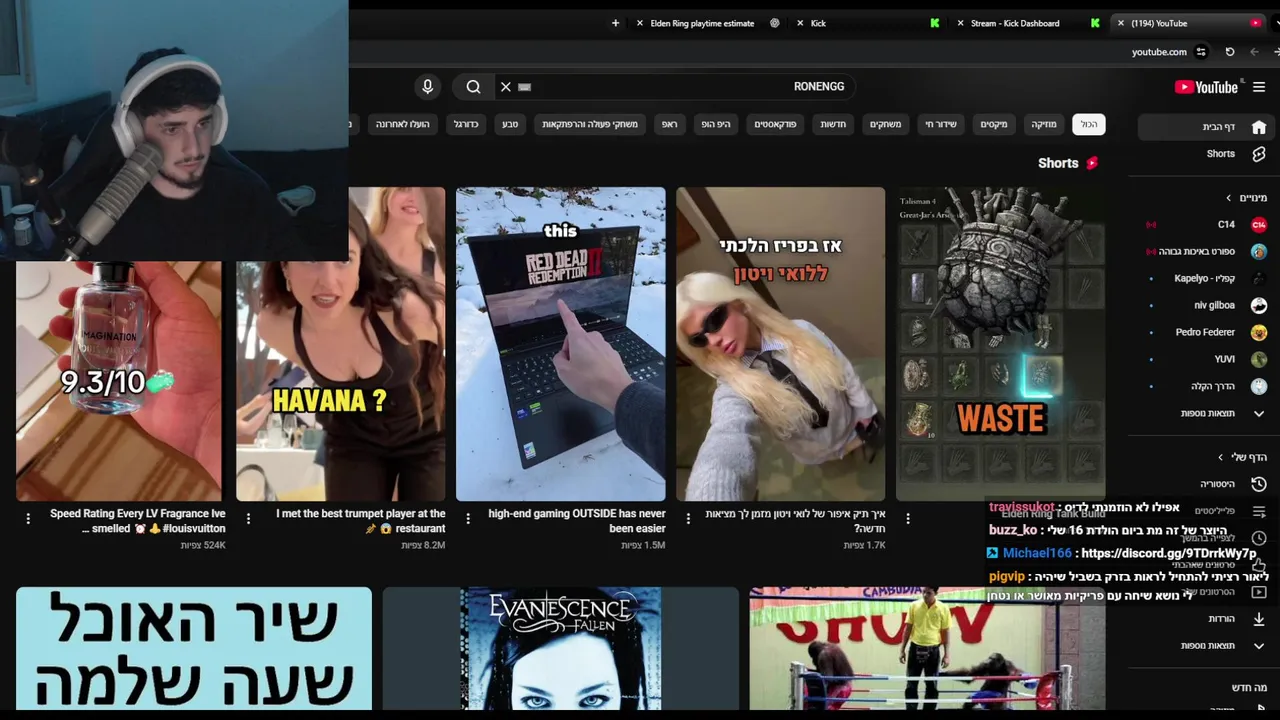Open the Evanescence Fallen video thumbnail
Image resolution: width=1280 pixels, height=720 pixels.
pos(560,649)
